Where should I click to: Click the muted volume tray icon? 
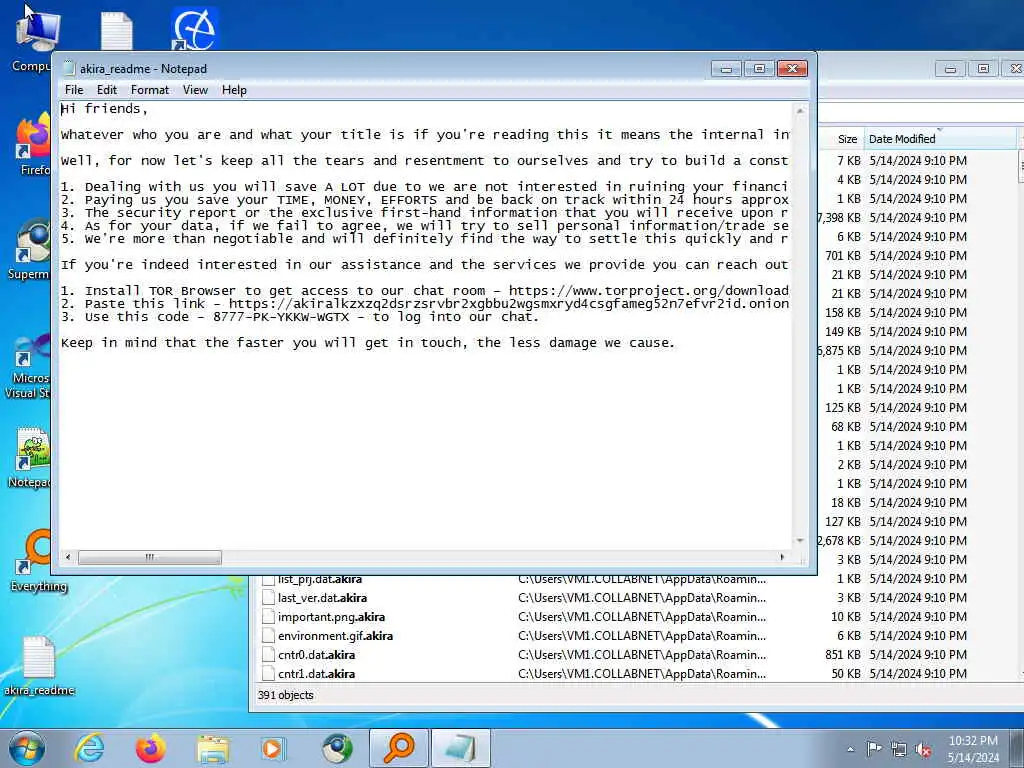[923, 749]
